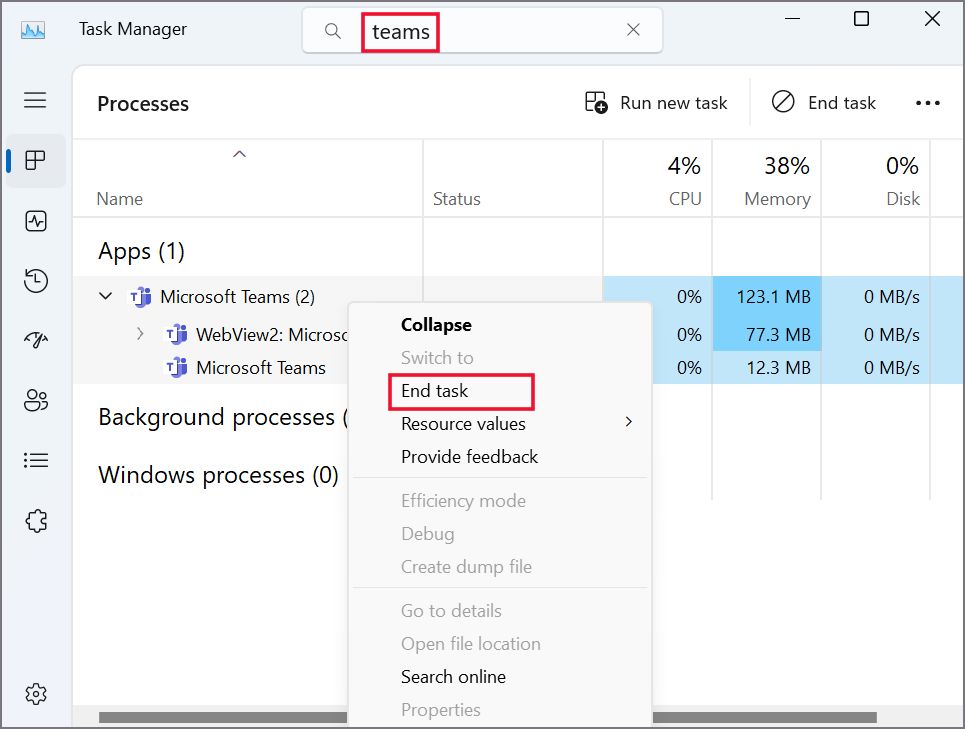The width and height of the screenshot is (965, 729).
Task: Collapse the Microsoft Teams (2) group chevron
Action: [x=106, y=296]
